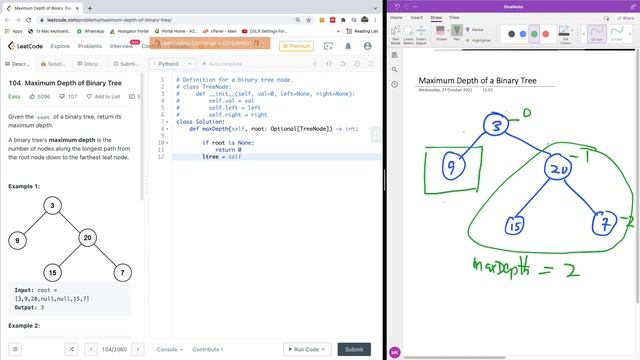Show more bookmarks overflow chevron

pos(338,31)
